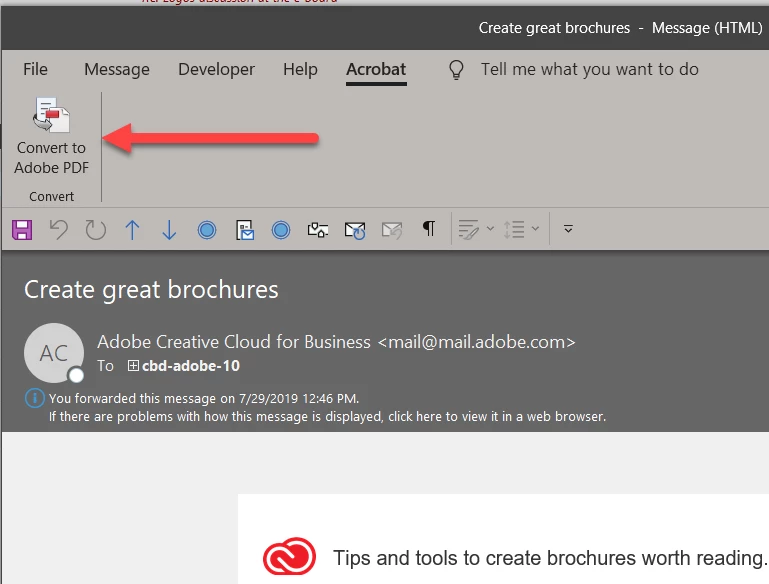769x584 pixels.
Task: Click the Tell me lightbulb icon
Action: click(x=456, y=69)
